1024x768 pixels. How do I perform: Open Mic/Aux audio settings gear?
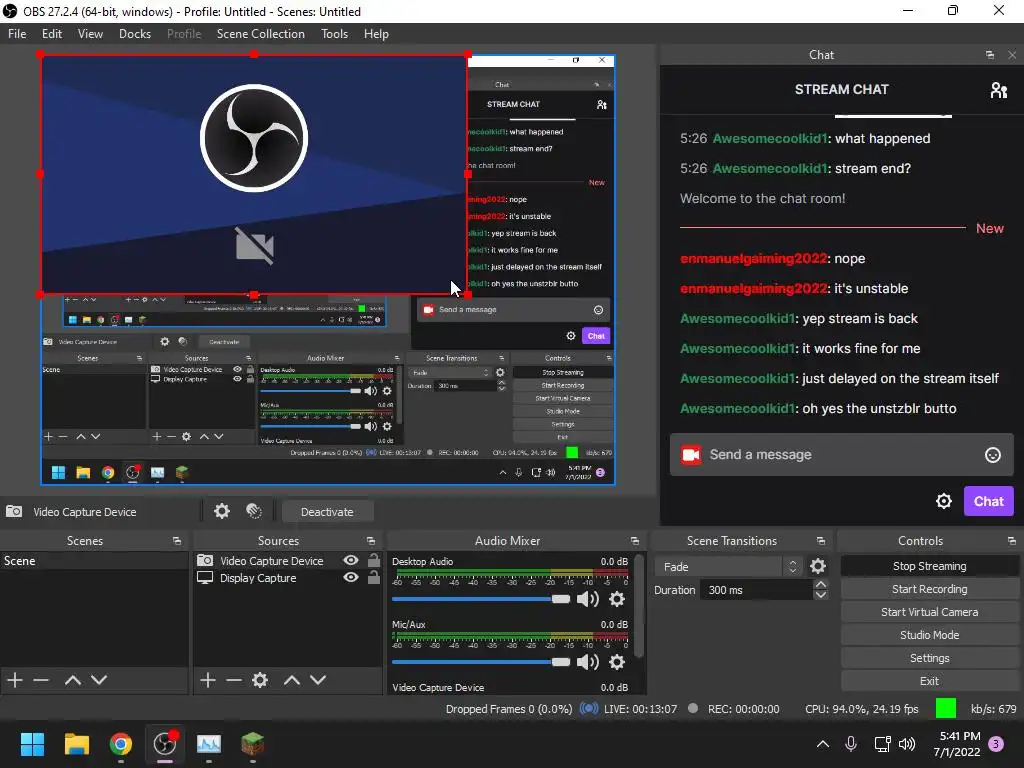point(616,662)
